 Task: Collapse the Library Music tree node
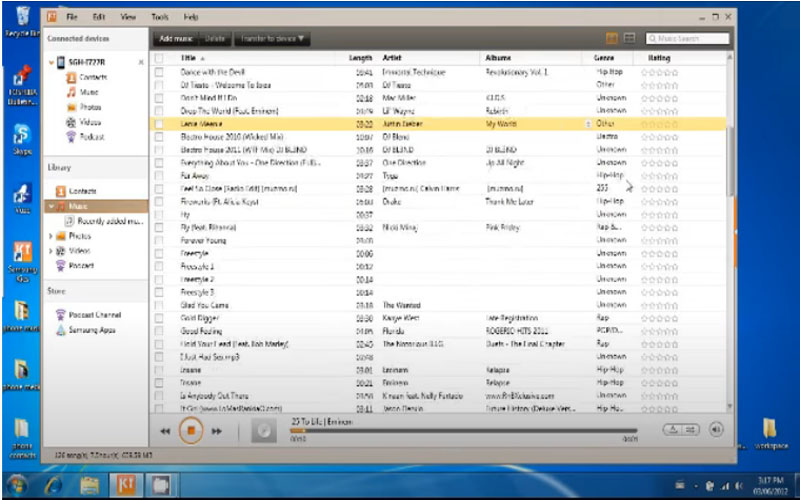(51, 206)
